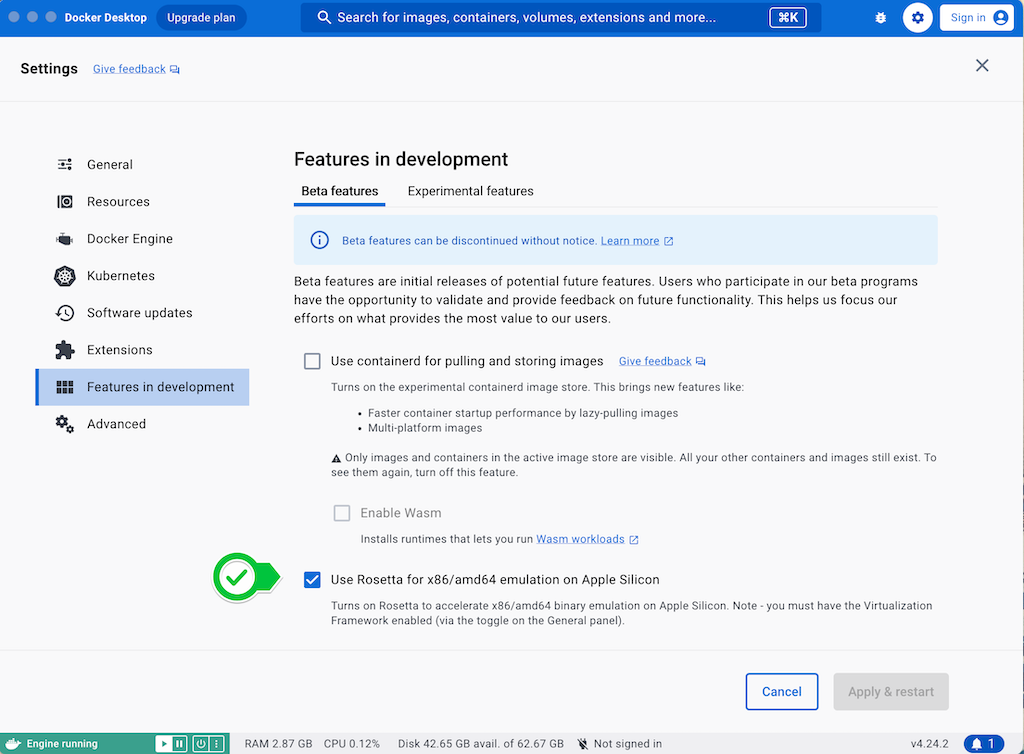Screen dimensions: 1024x754
Task: Tick the Enable Wasm checkbox
Action: click(x=342, y=513)
